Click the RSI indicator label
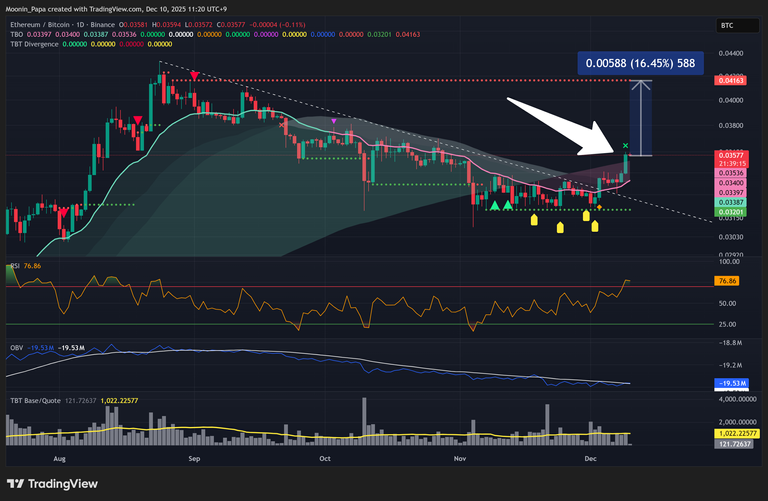Viewport: 768px width, 501px height. [x=15, y=266]
